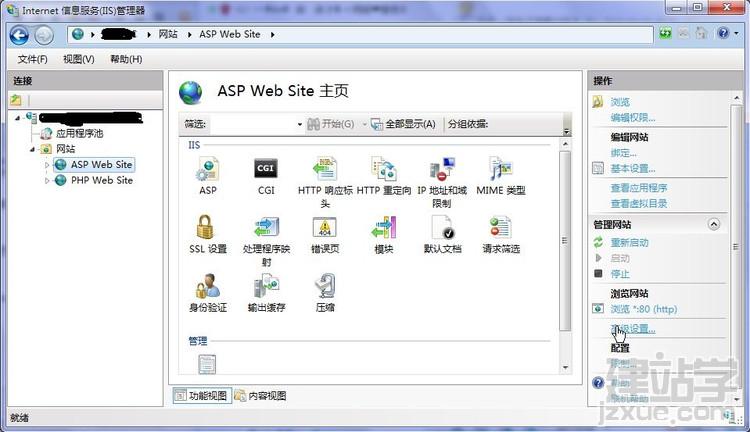This screenshot has width=750, height=432.
Task: Open the 文件(F) menu
Action: [x=33, y=59]
